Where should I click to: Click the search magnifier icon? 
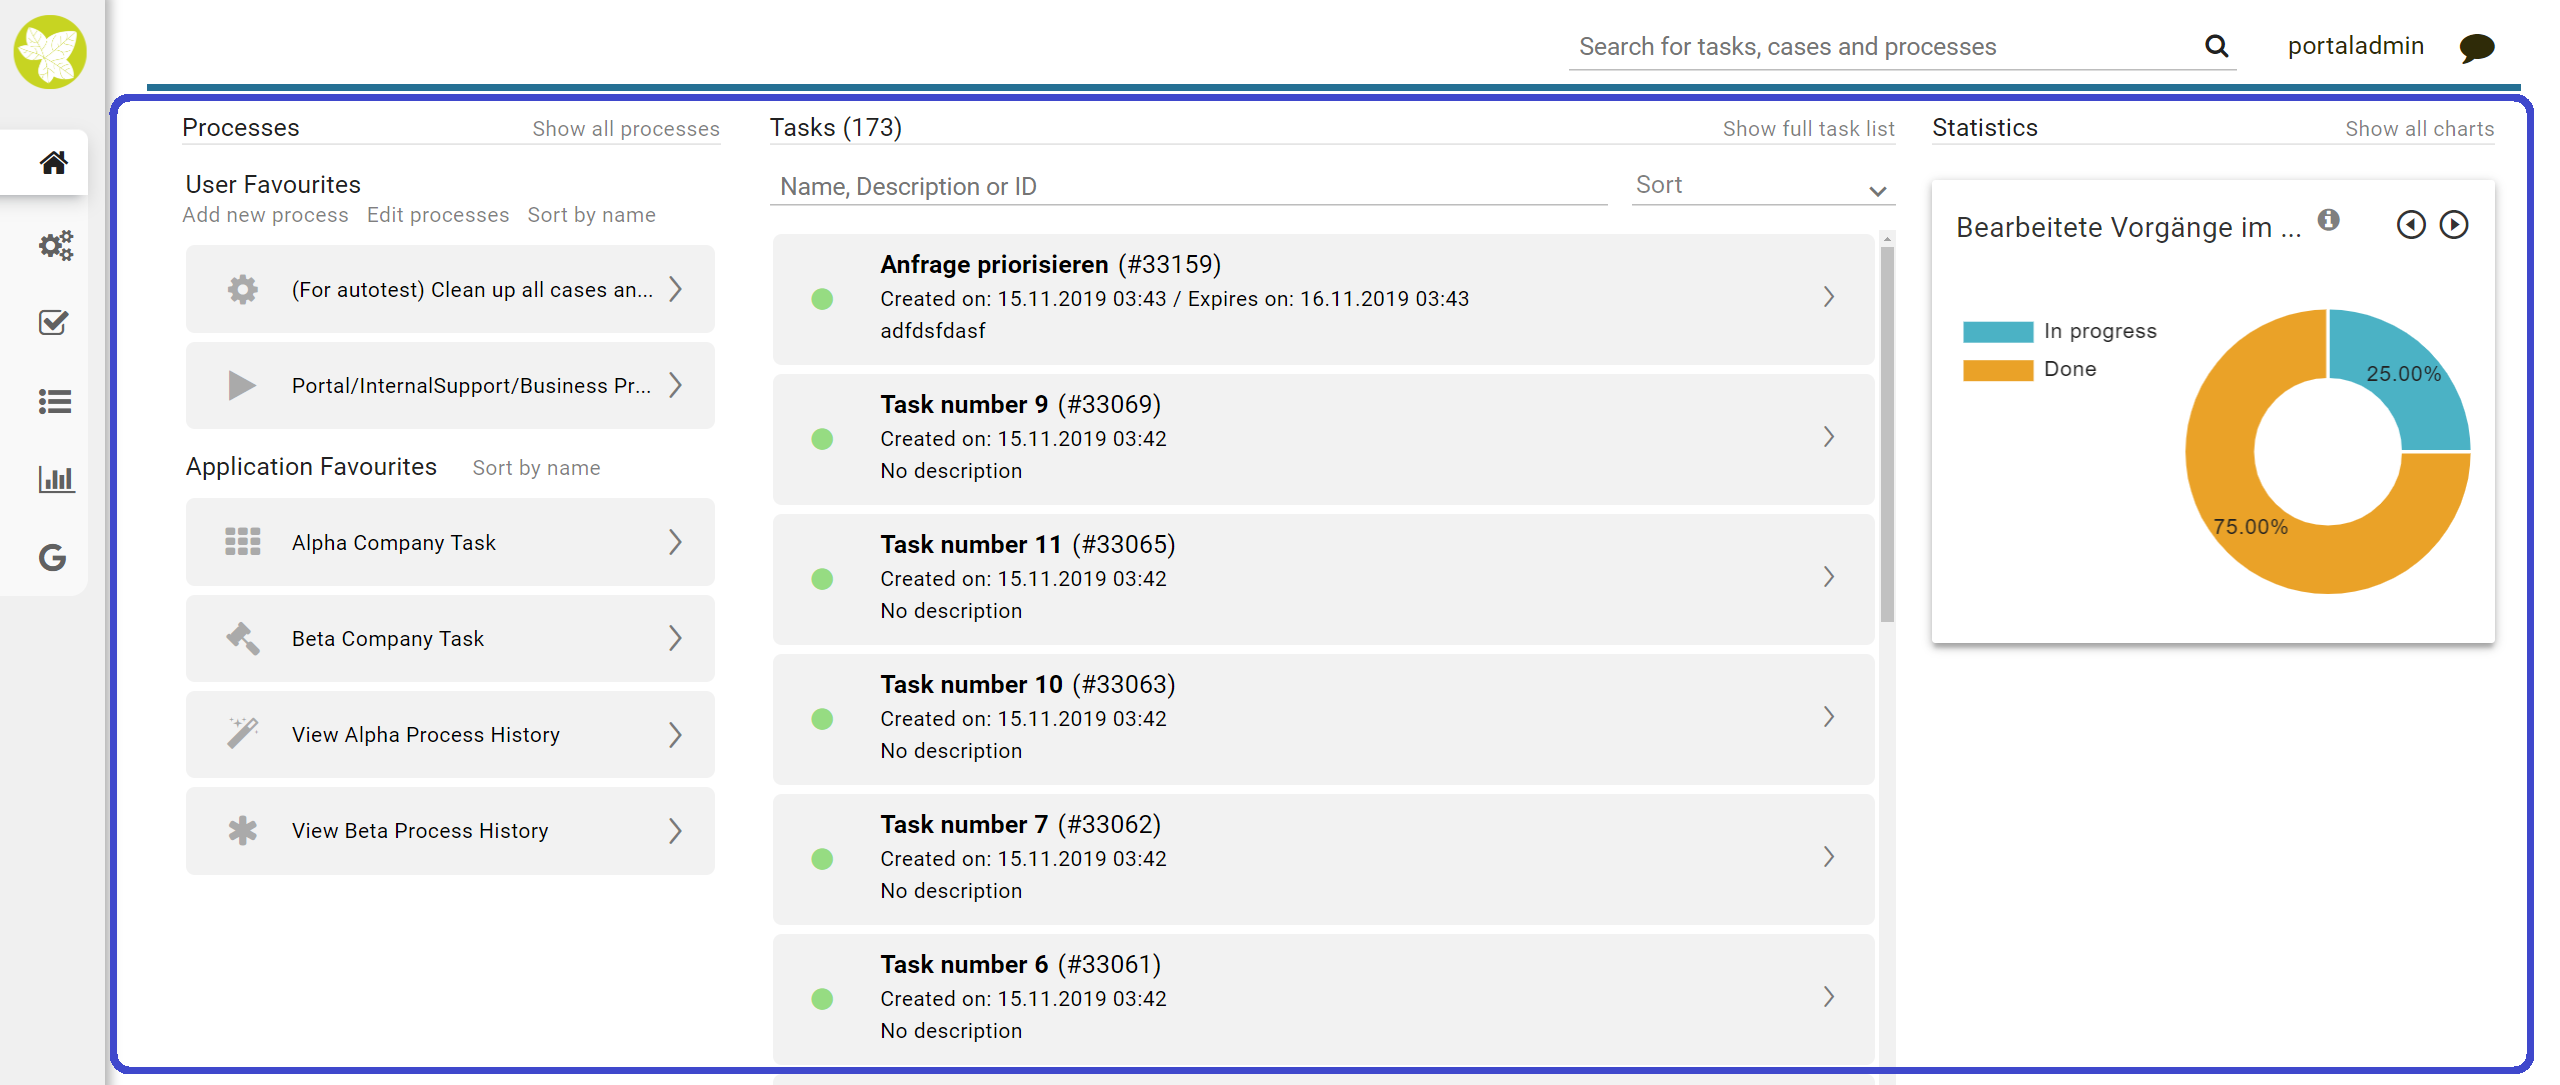click(2216, 46)
